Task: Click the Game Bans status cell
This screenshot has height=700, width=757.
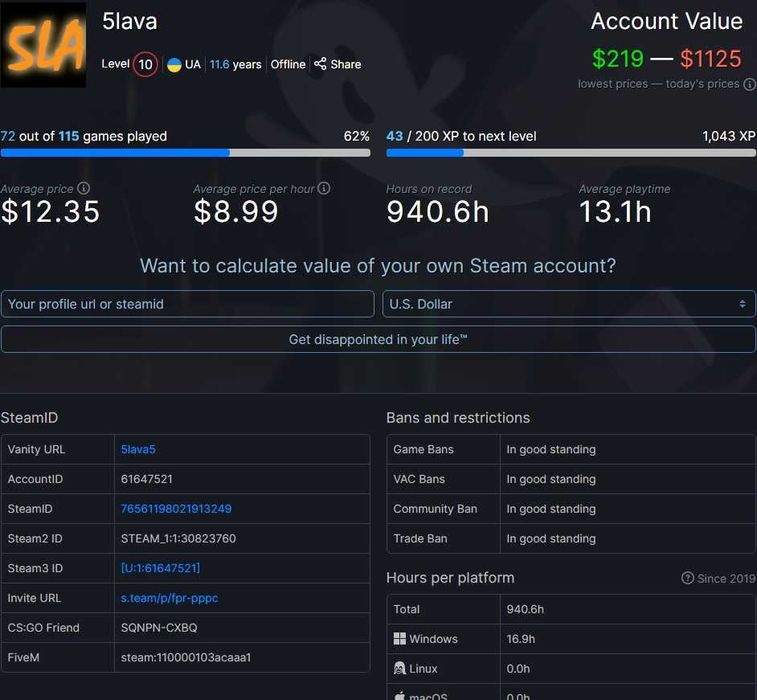Action: point(628,449)
